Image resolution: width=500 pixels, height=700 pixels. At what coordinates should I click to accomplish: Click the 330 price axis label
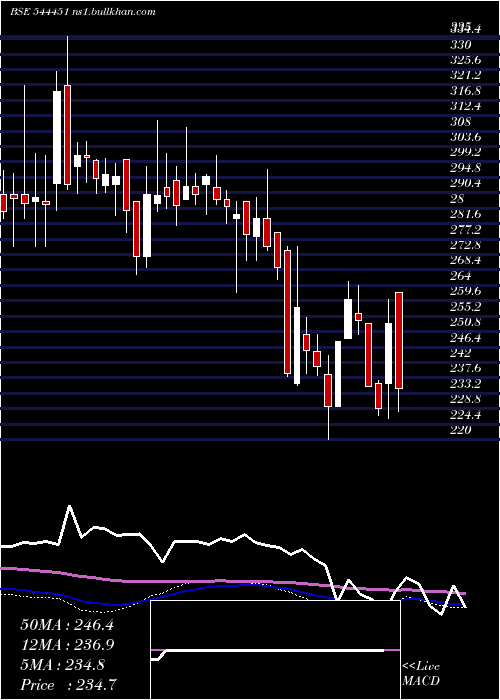pos(460,45)
